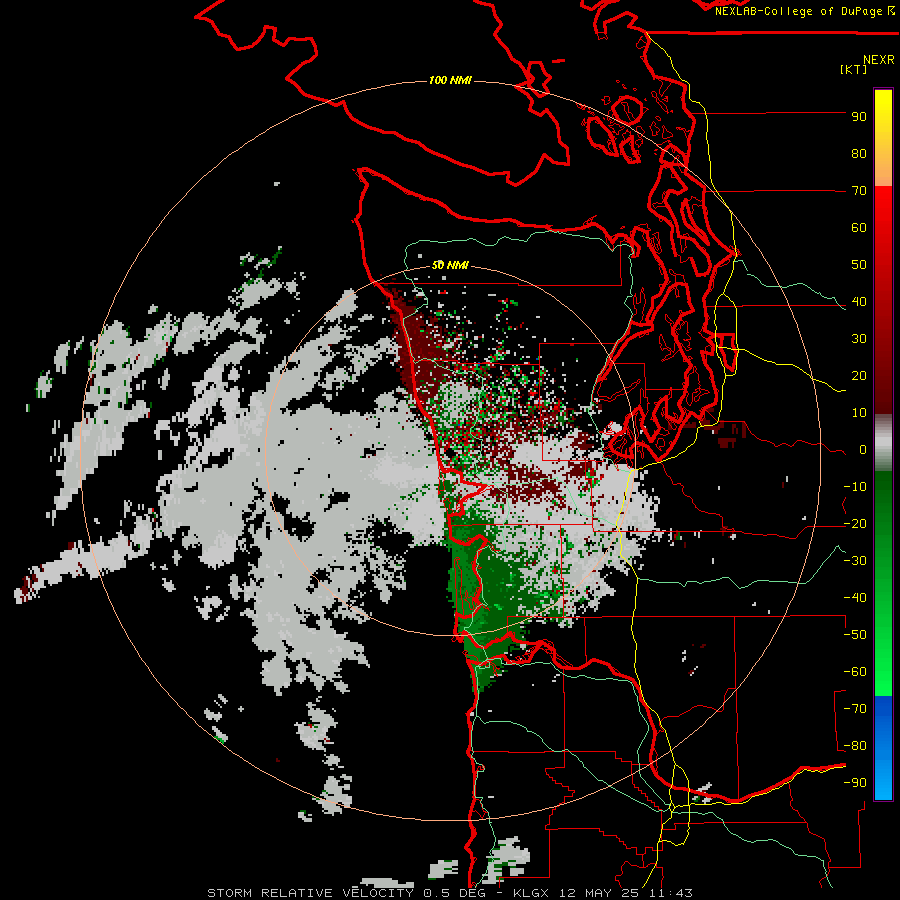
Task: Click the 20 value on velocity legend
Action: [x=859, y=376]
